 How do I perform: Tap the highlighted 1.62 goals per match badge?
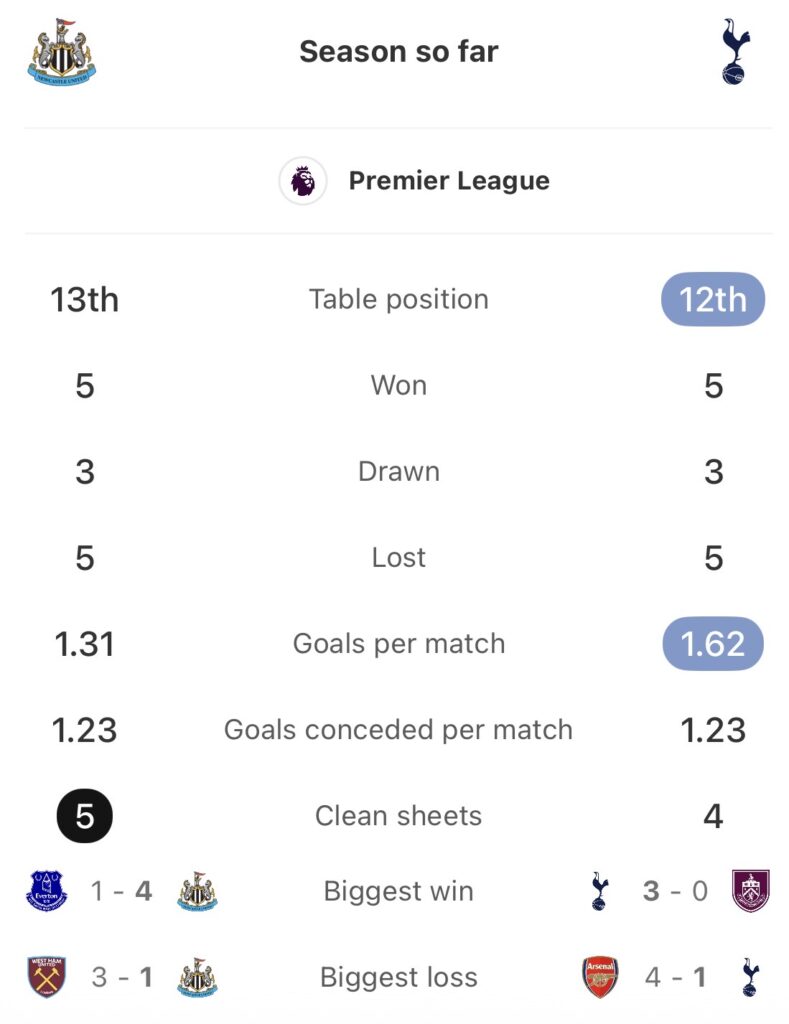pyautogui.click(x=713, y=643)
